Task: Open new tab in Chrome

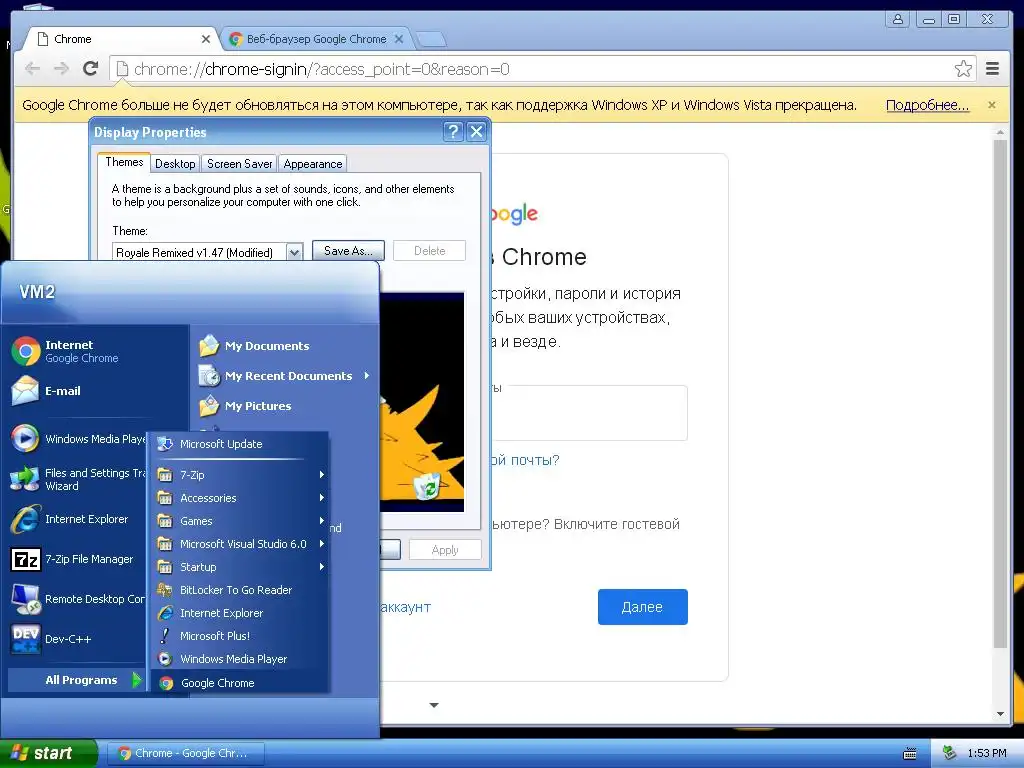Action: click(x=431, y=40)
